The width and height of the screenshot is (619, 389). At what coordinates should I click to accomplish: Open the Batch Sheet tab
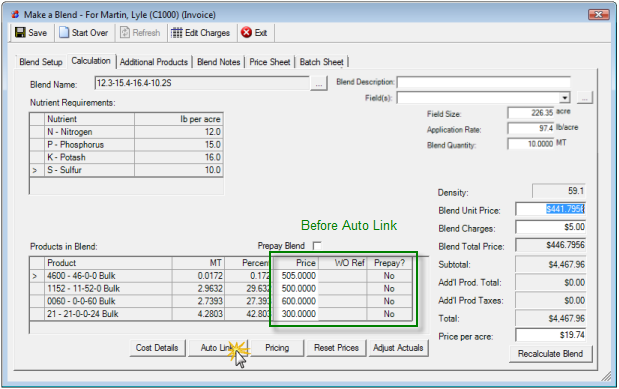[x=321, y=62]
